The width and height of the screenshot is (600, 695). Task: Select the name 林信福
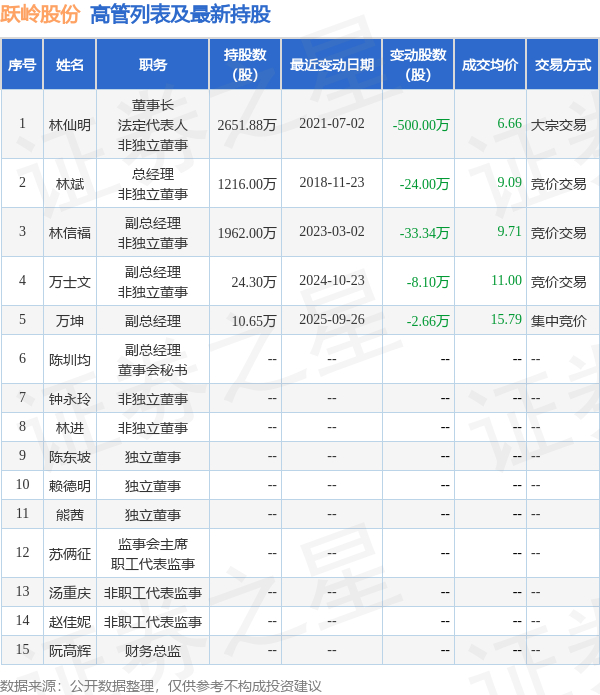coord(70,233)
